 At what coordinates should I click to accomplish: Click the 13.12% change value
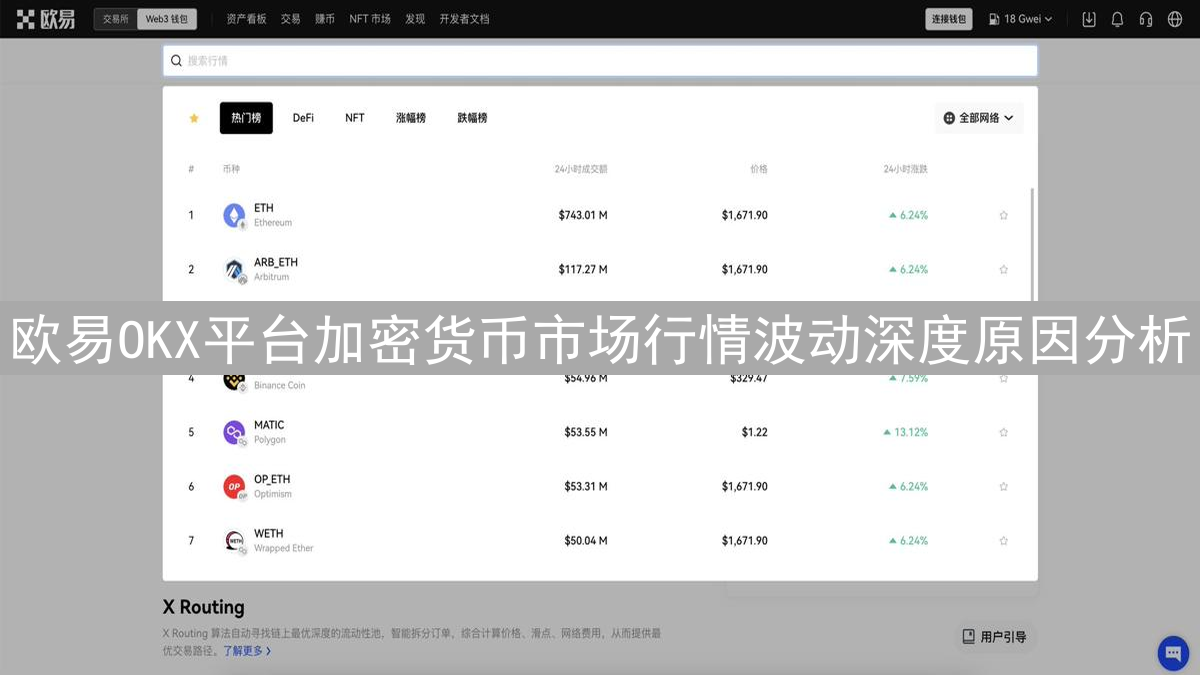[906, 432]
